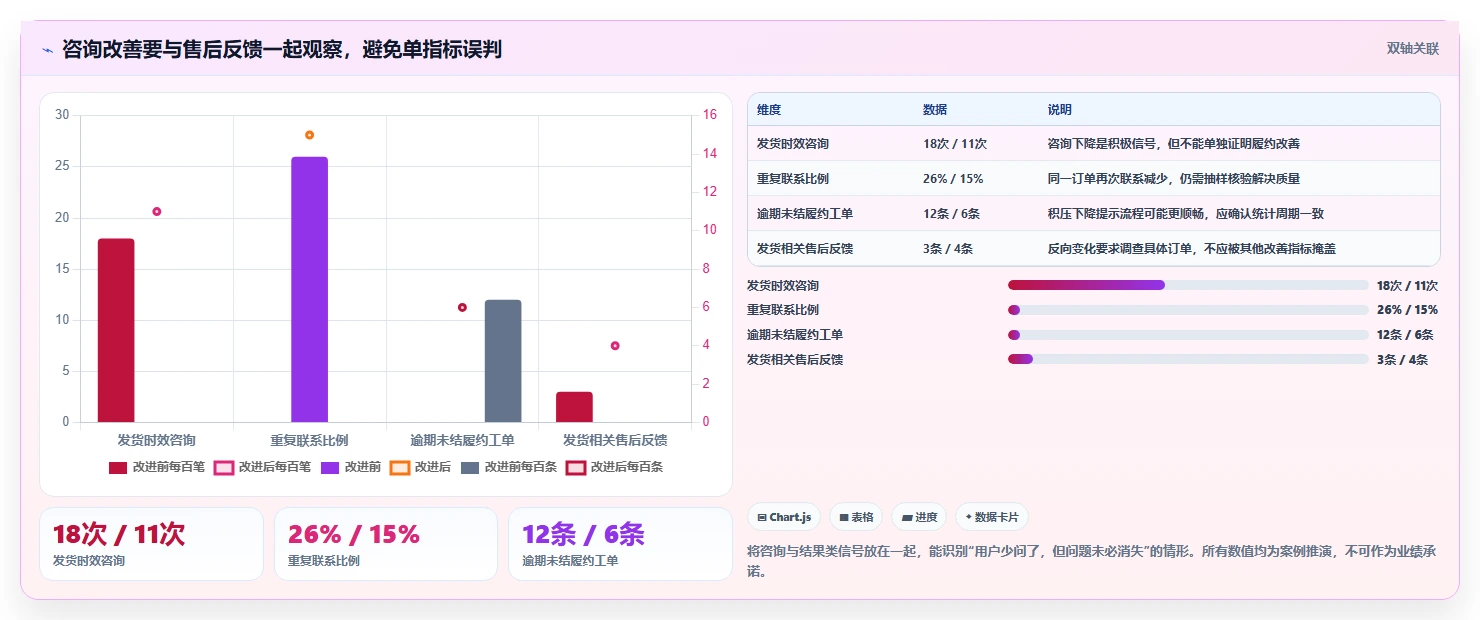The height and width of the screenshot is (620, 1480).
Task: Click the x-axis label 重复联系比例
Action: point(309,440)
